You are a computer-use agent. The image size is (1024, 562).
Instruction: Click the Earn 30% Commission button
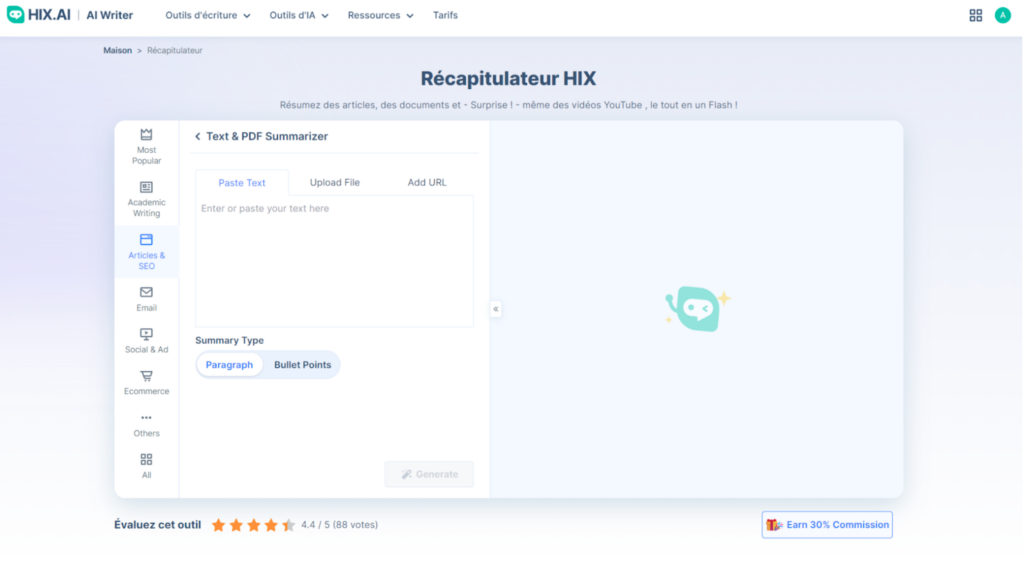827,525
